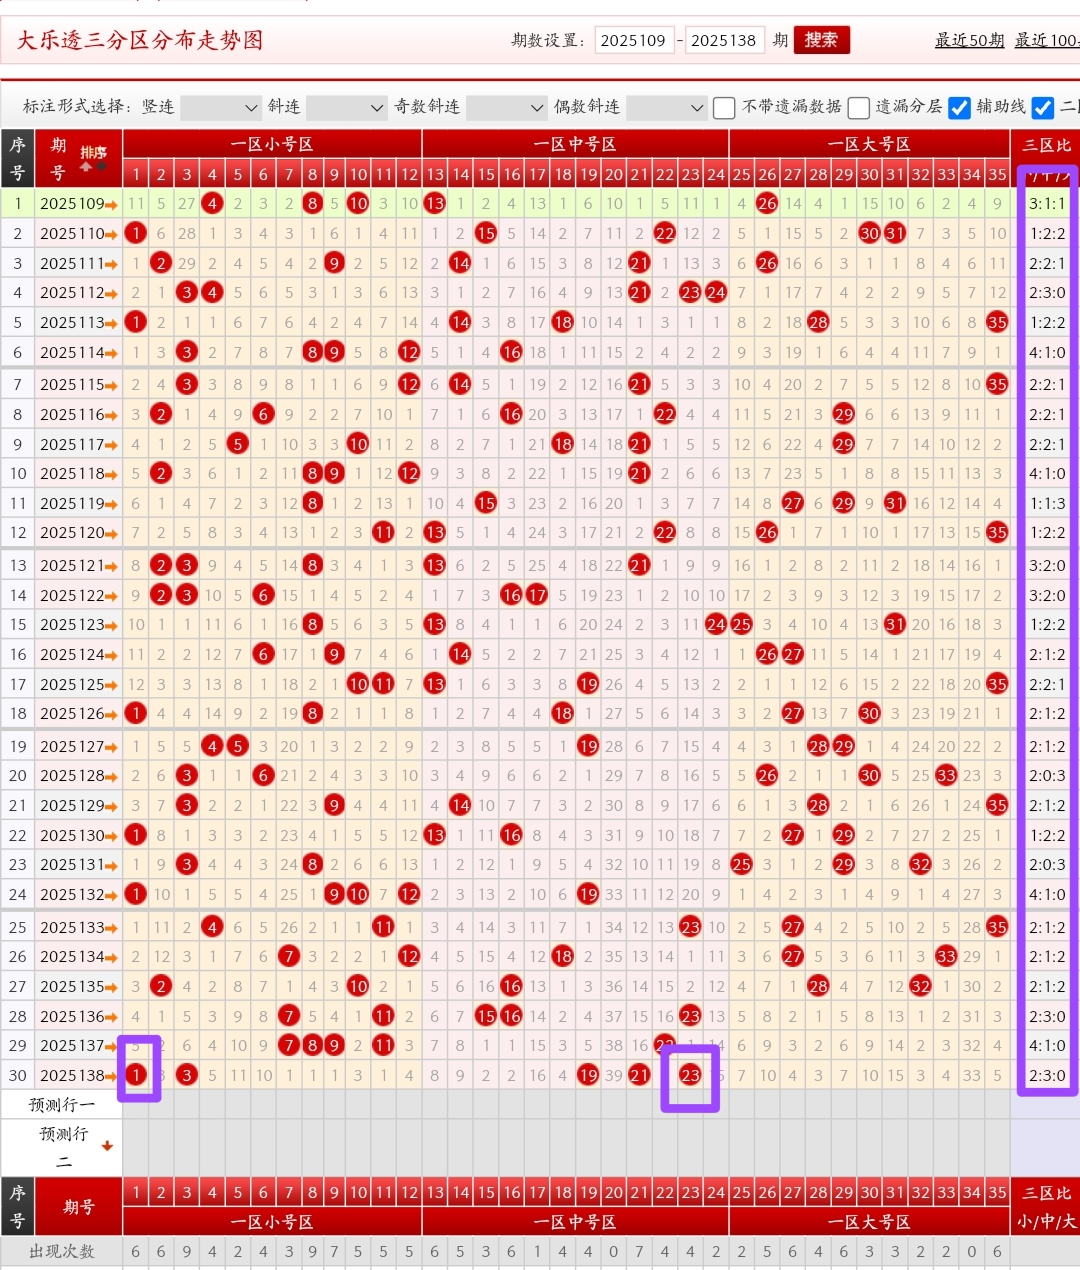Click the orange arrow next to period 2025126
The width and height of the screenshot is (1080, 1270).
[112, 715]
